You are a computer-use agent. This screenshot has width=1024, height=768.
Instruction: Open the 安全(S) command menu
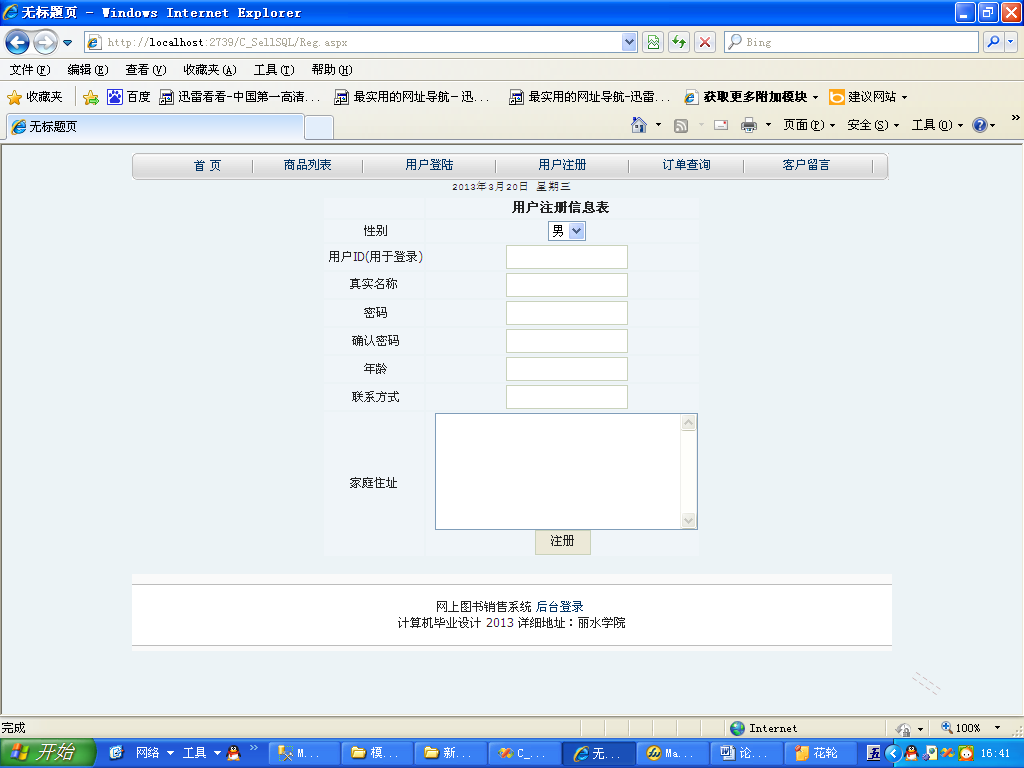pyautogui.click(x=873, y=125)
